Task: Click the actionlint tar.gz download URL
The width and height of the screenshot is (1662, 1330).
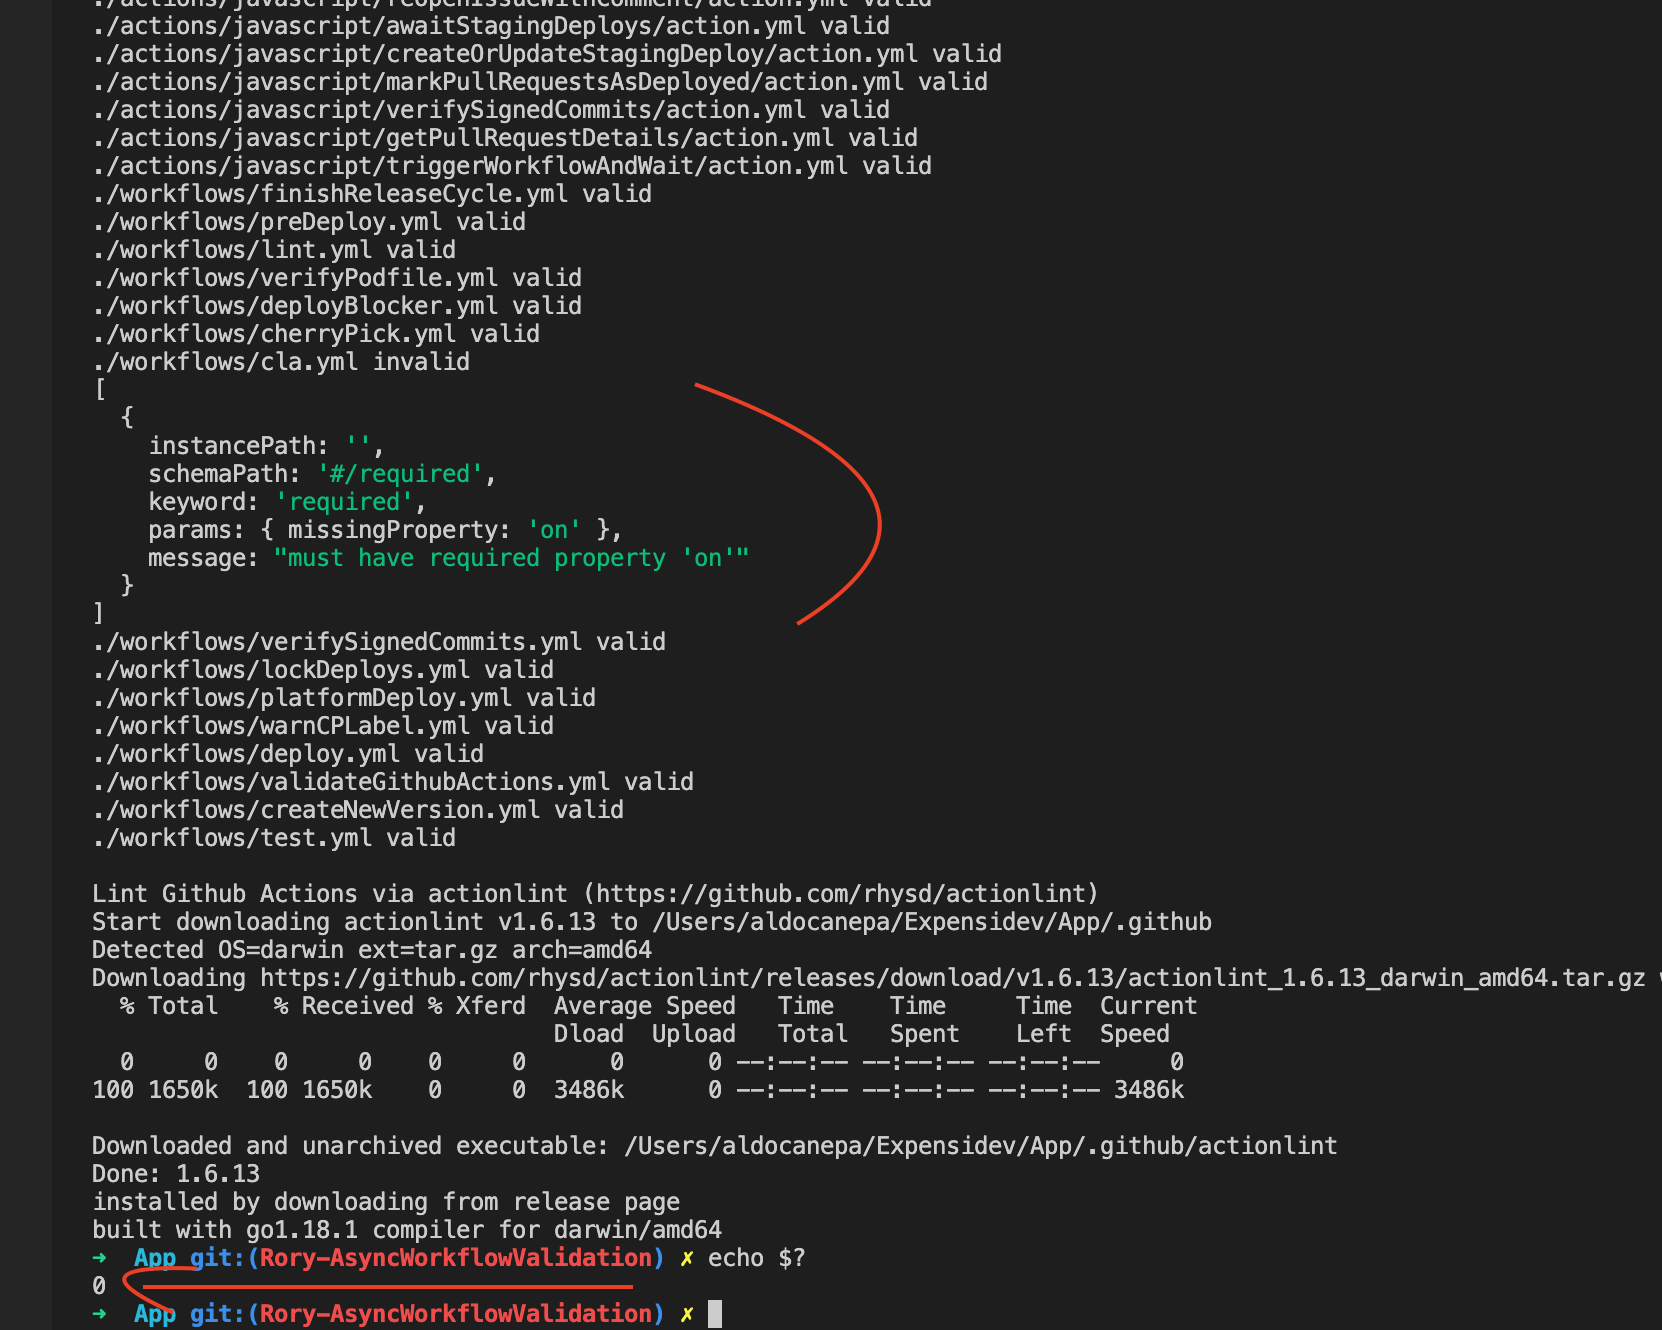Action: click(953, 978)
